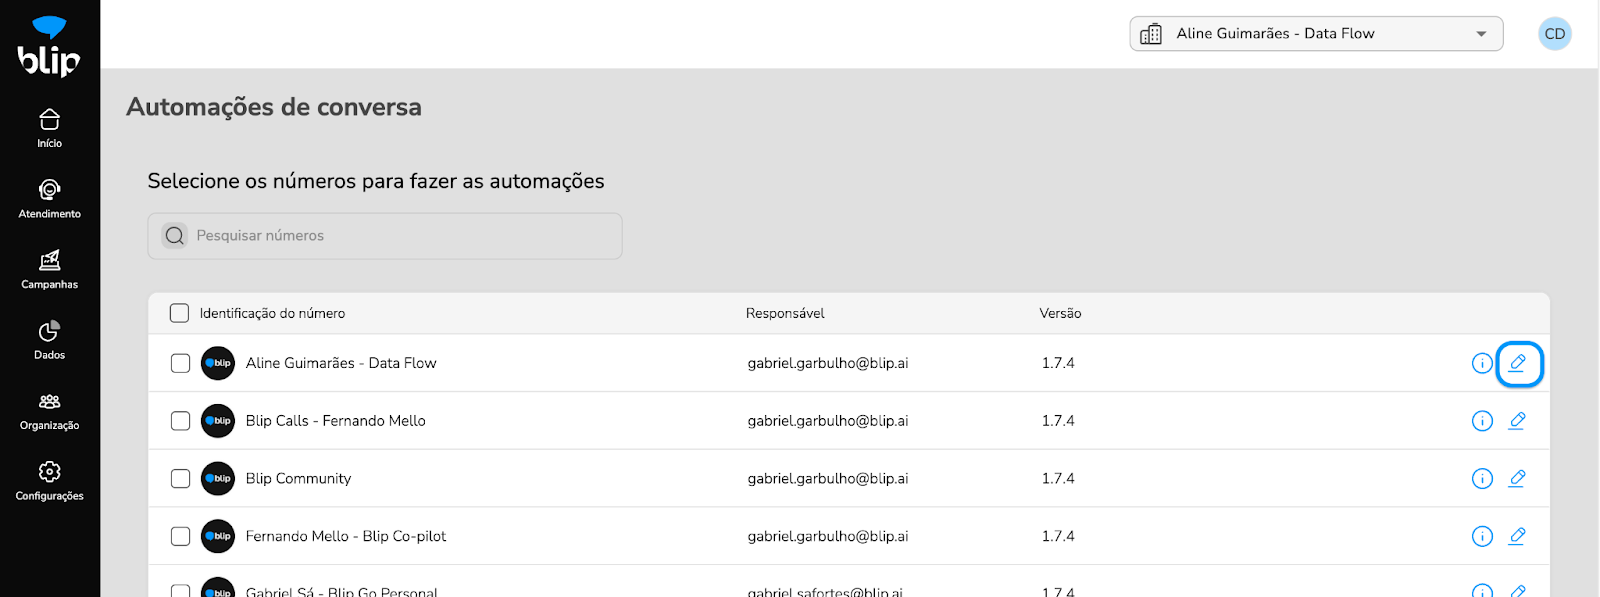Viewport: 1600px width, 597px height.
Task: Go to Atendimento headset icon
Action: point(49,190)
